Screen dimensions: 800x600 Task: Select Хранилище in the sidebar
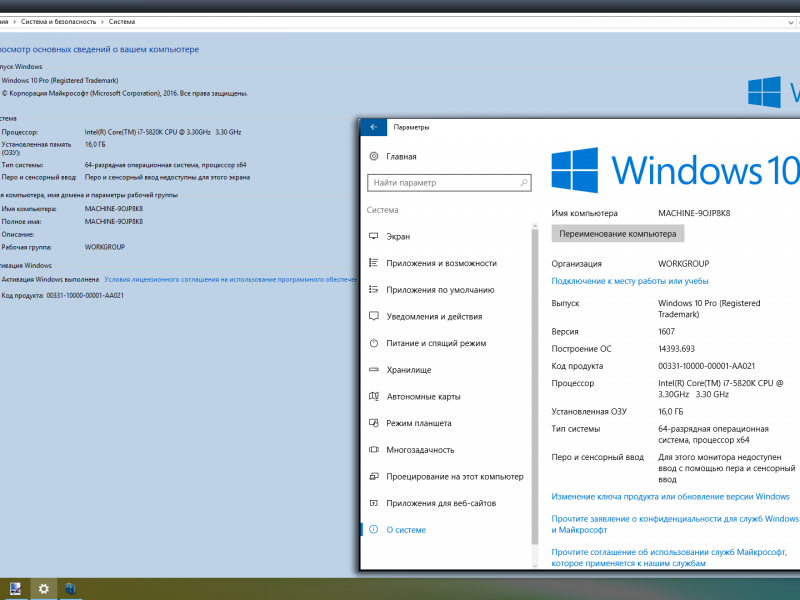click(409, 370)
